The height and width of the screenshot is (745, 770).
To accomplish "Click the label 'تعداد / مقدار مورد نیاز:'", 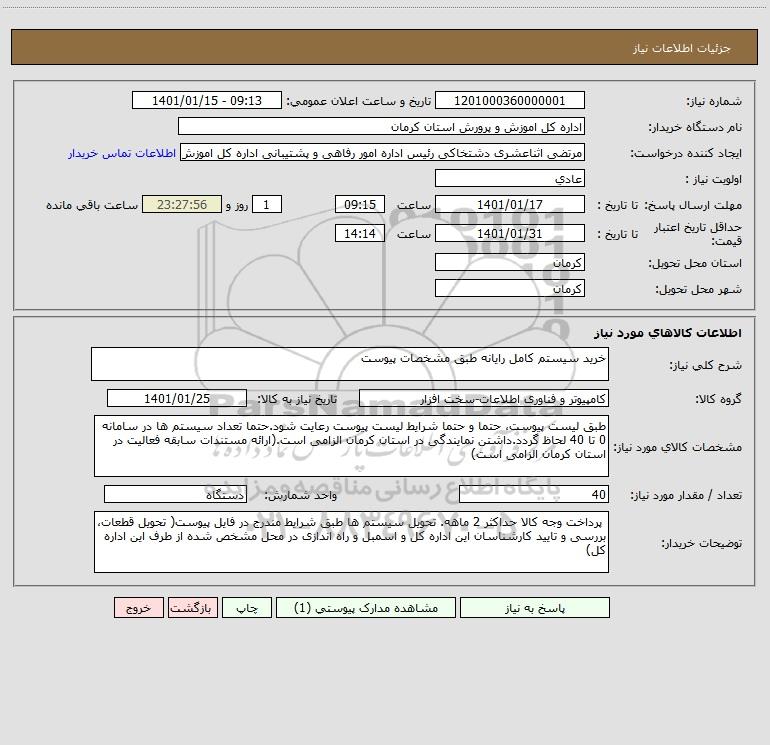I will tap(686, 496).
